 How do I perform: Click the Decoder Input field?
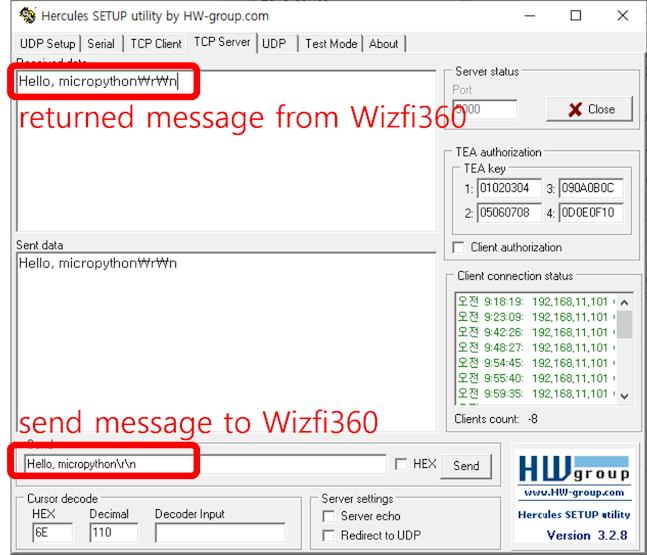[x=220, y=533]
